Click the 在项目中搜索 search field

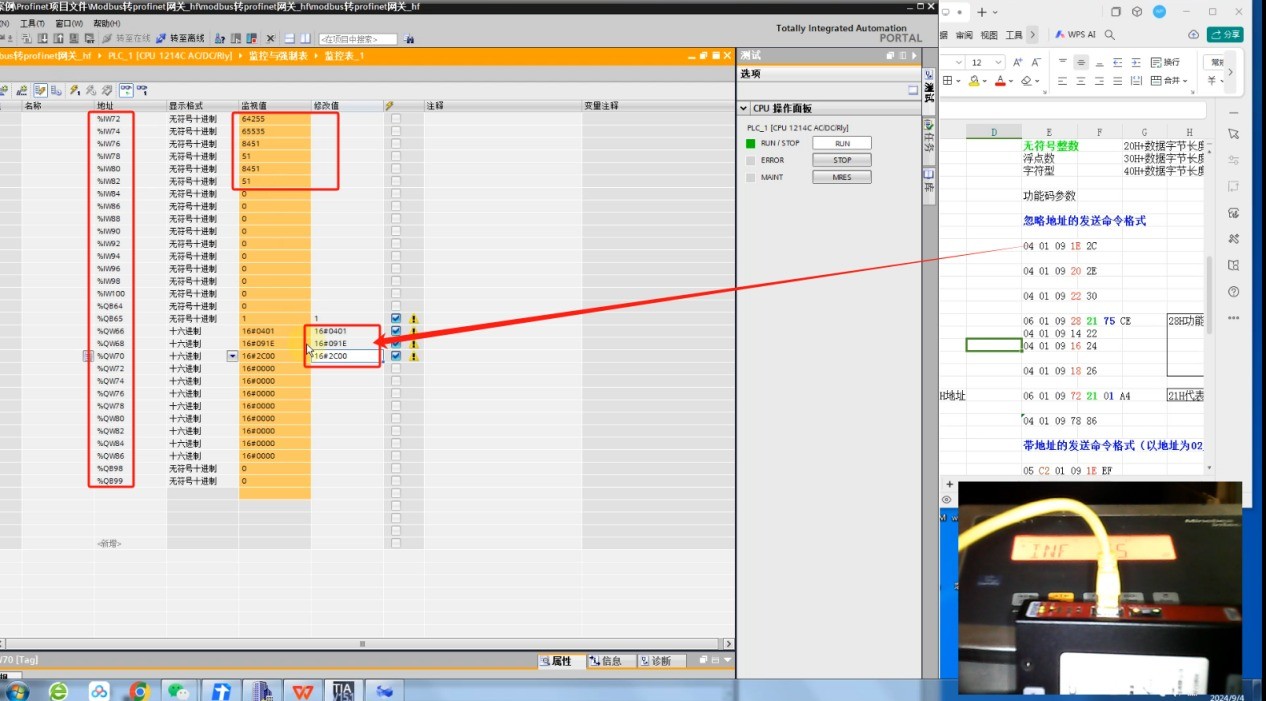tap(357, 39)
